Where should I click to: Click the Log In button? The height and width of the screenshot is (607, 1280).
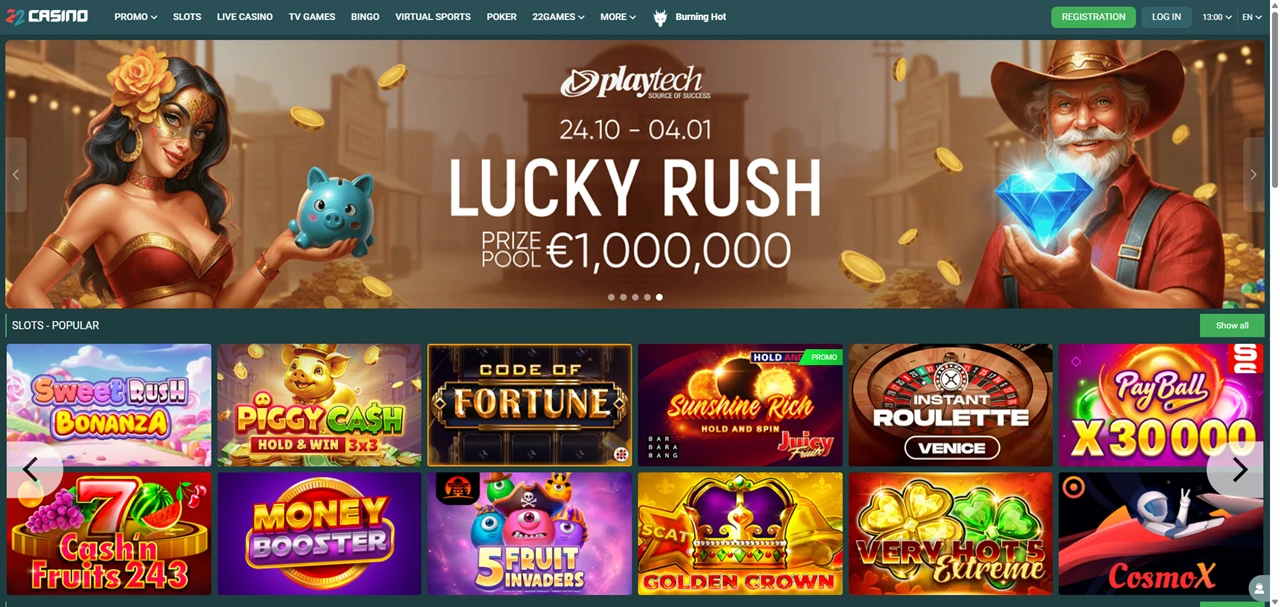[1166, 17]
